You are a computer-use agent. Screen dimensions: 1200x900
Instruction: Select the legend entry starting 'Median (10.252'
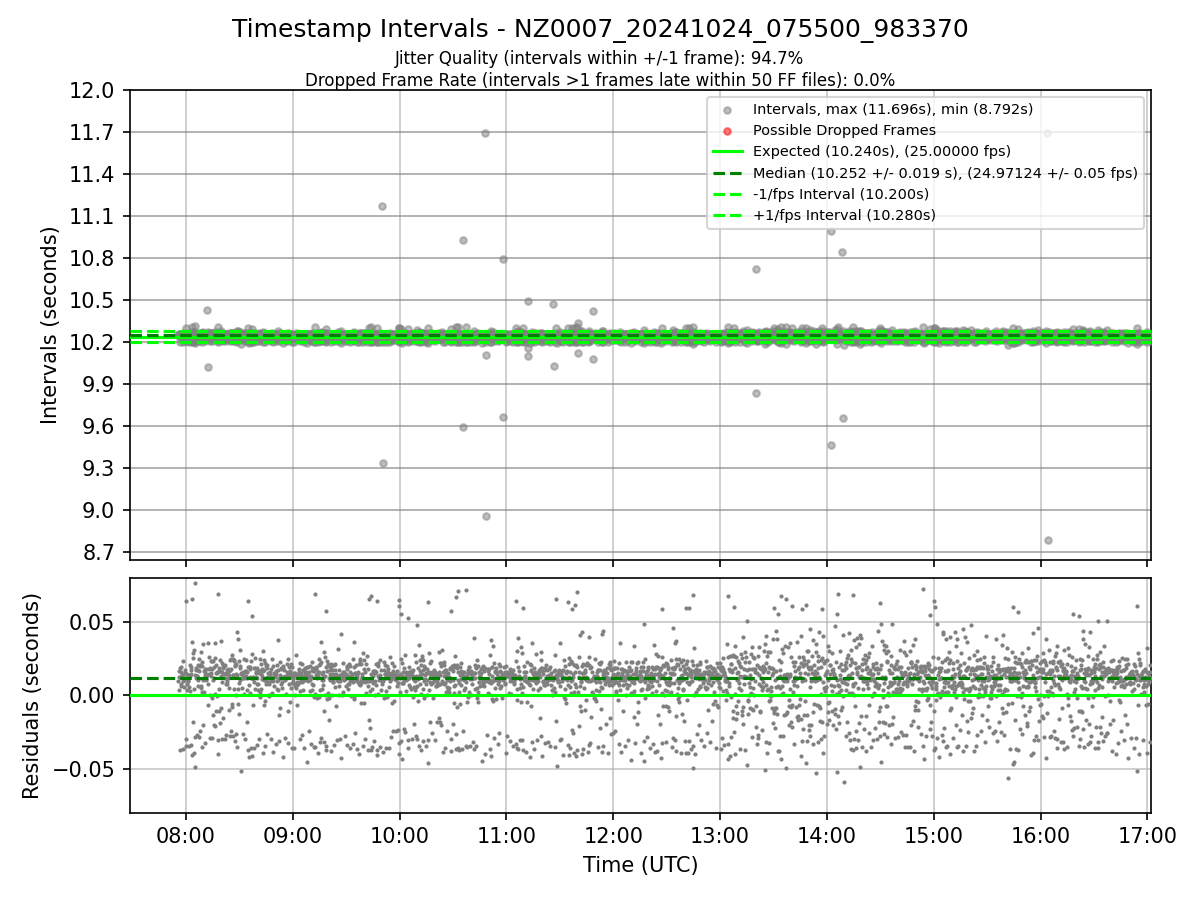pyautogui.click(x=945, y=173)
